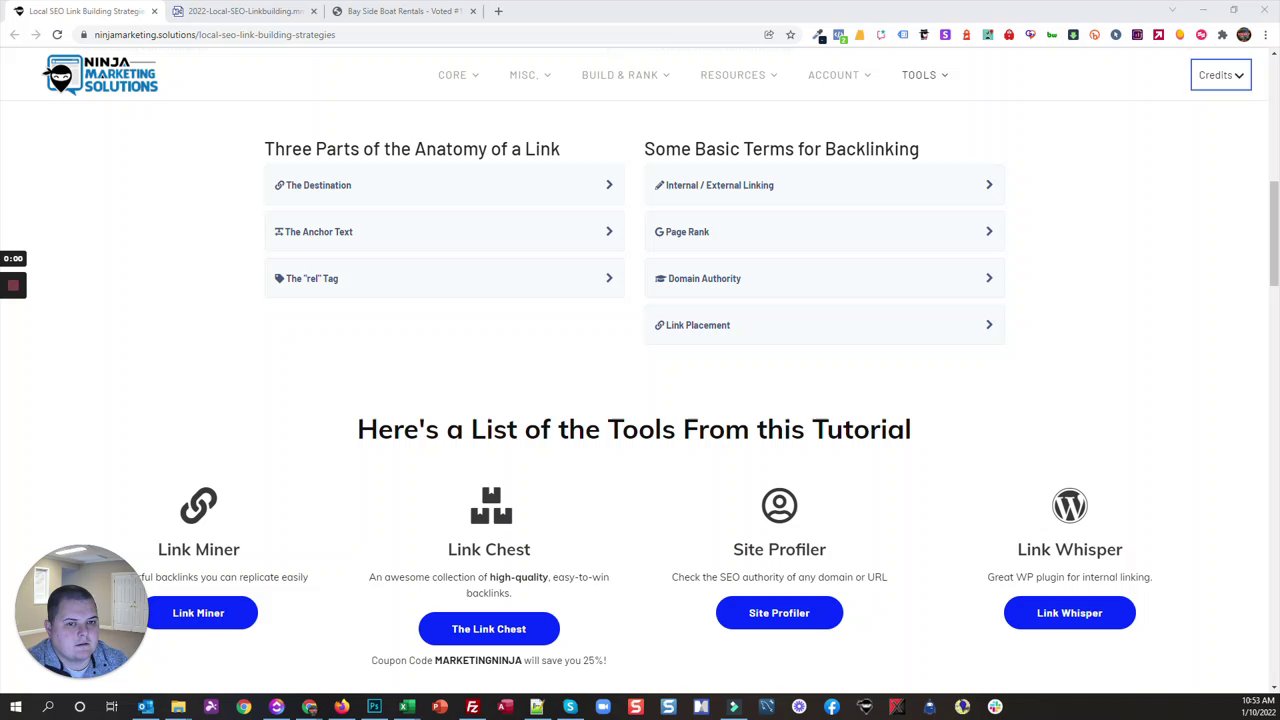Close the Bay Side Boat Rentals tab
The height and width of the screenshot is (720, 1280).
pyautogui.click(x=473, y=11)
